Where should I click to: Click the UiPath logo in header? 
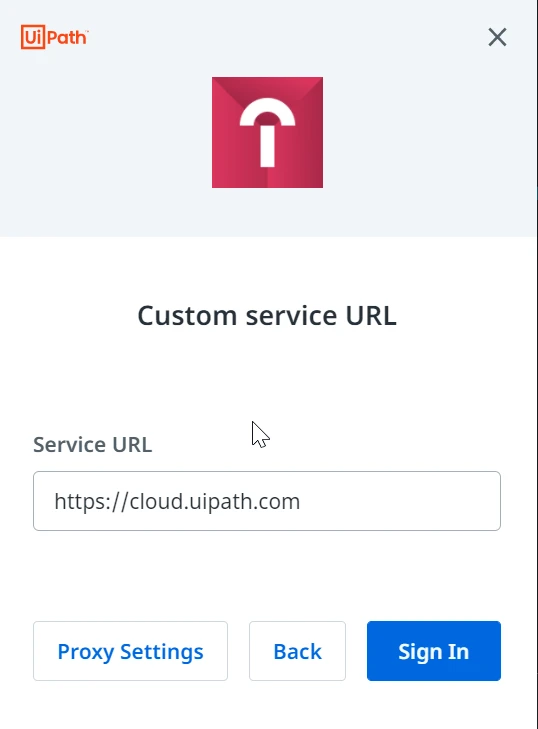click(54, 37)
